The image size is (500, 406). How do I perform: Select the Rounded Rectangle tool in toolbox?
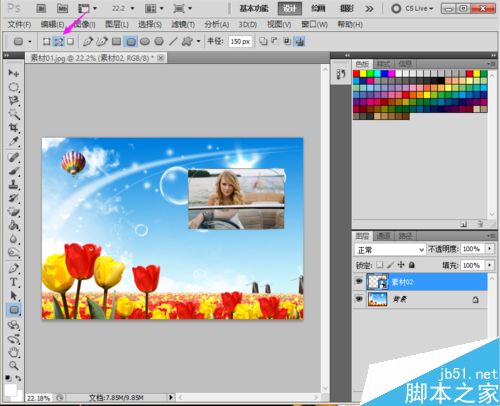click(x=14, y=310)
